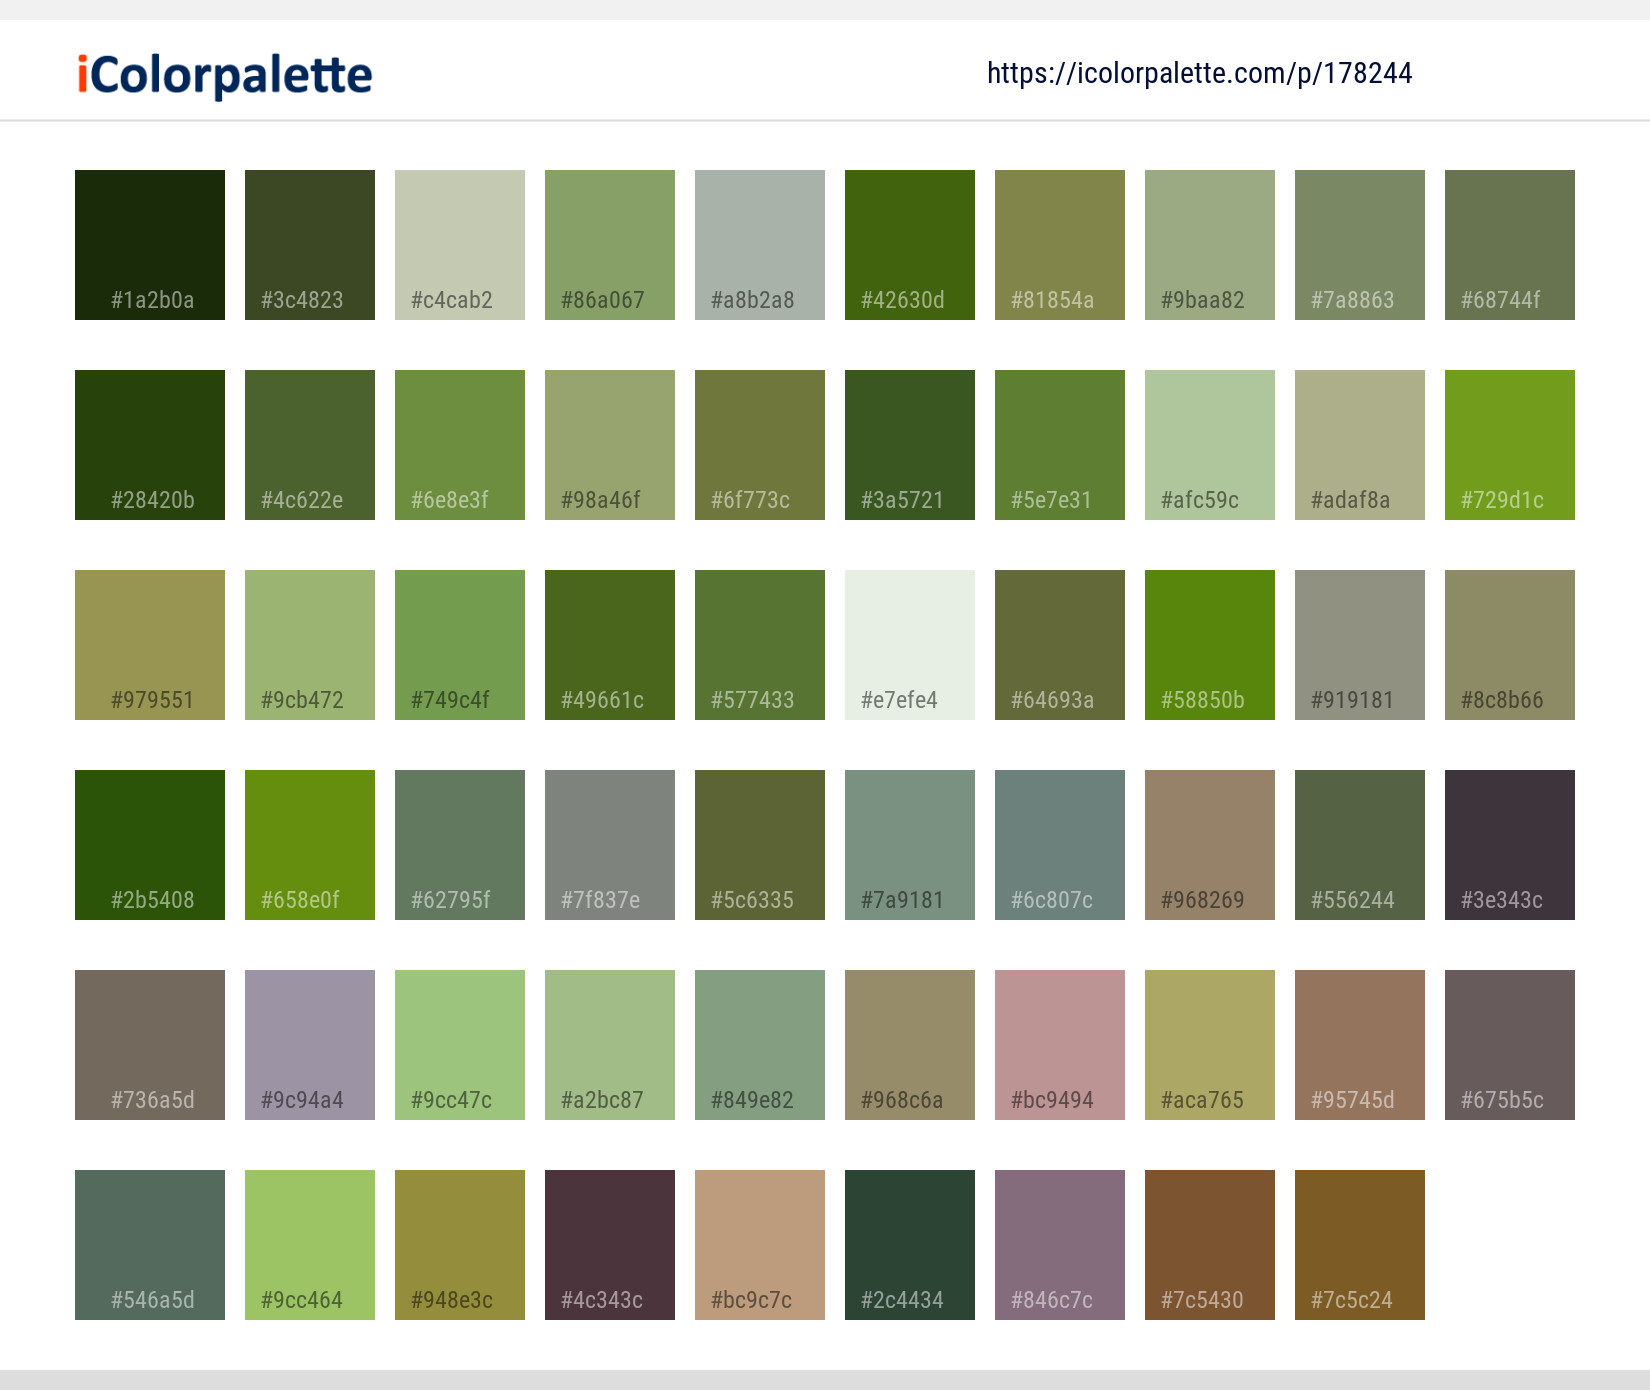
Task: Click the #9cc464 light green swatch
Action: click(309, 1244)
